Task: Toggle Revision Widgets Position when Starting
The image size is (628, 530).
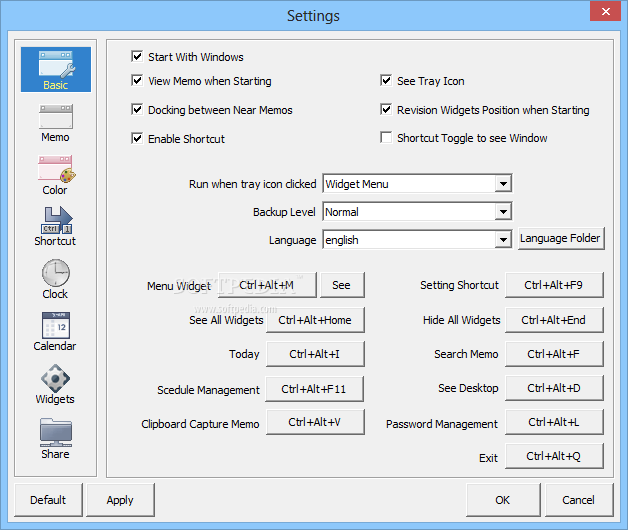Action: click(x=386, y=110)
